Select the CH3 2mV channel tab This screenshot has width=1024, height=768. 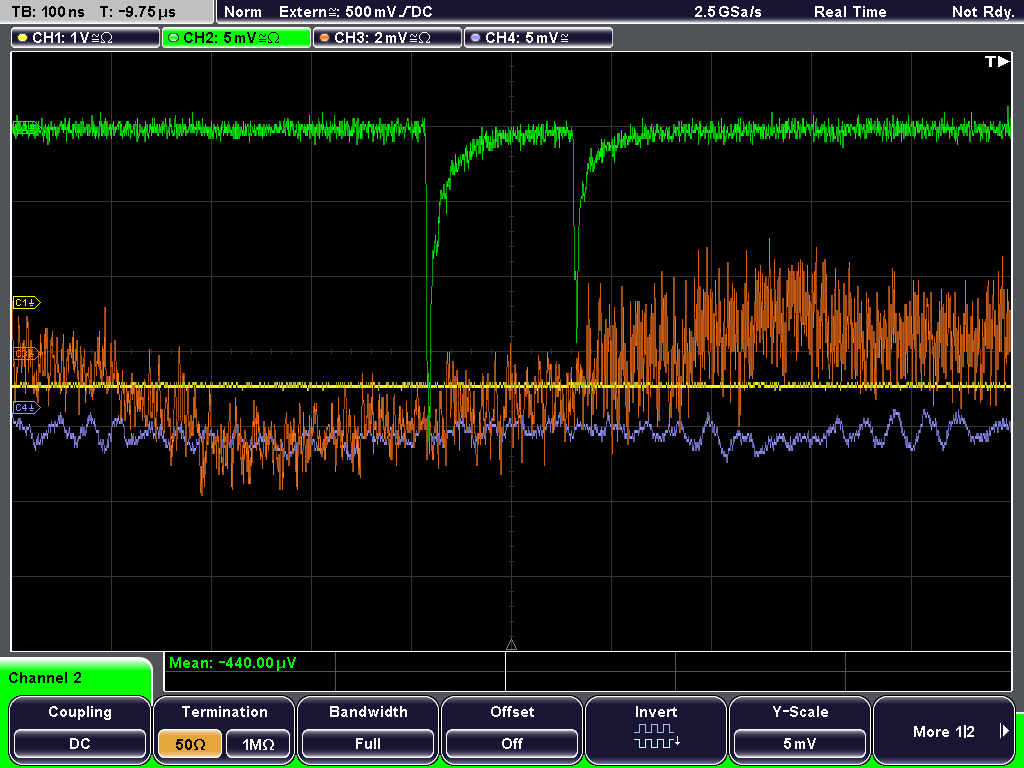pyautogui.click(x=387, y=38)
